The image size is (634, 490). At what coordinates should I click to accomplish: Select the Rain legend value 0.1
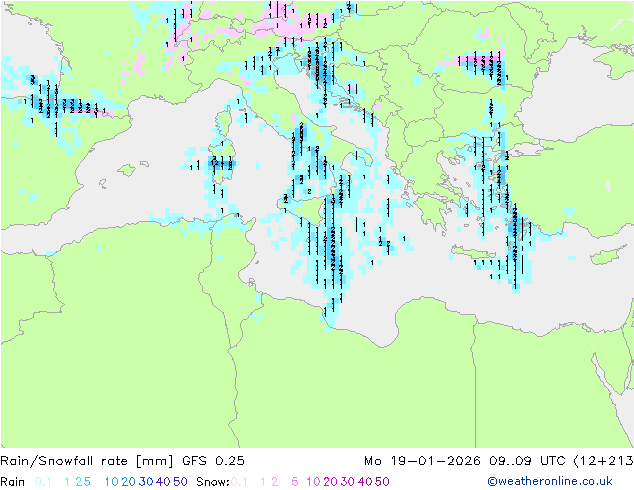pos(43,482)
